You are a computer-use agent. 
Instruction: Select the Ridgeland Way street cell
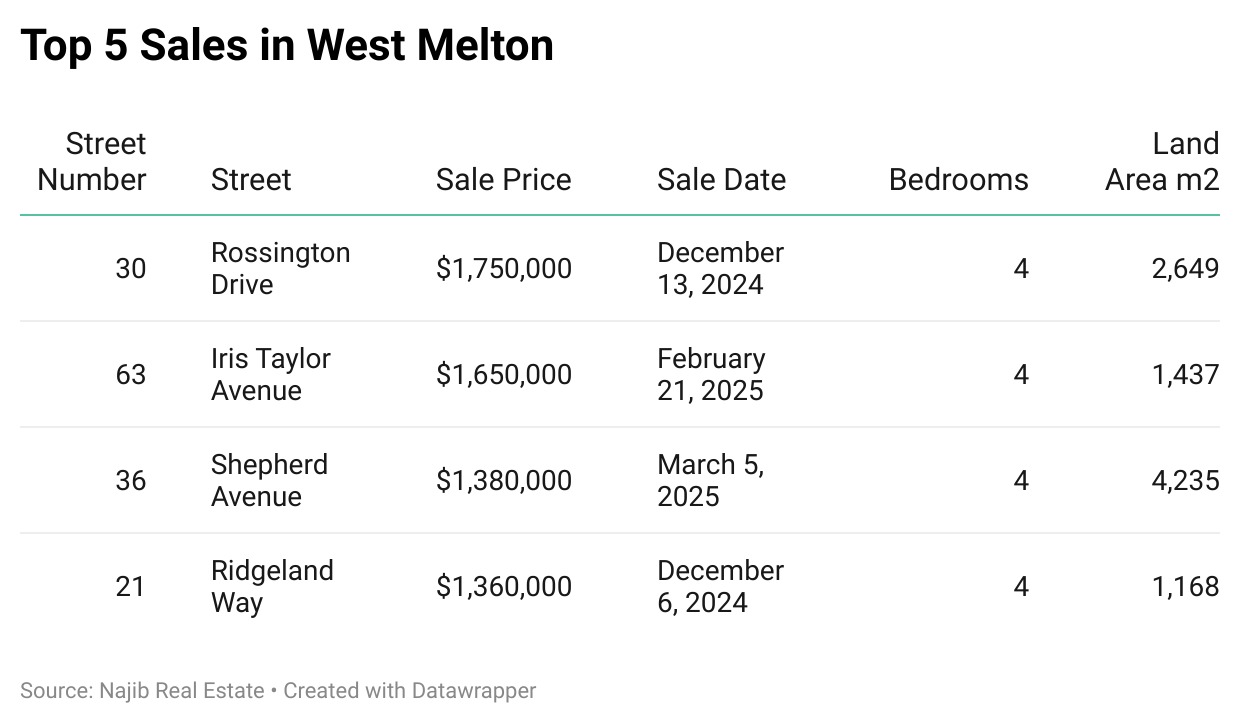point(272,587)
